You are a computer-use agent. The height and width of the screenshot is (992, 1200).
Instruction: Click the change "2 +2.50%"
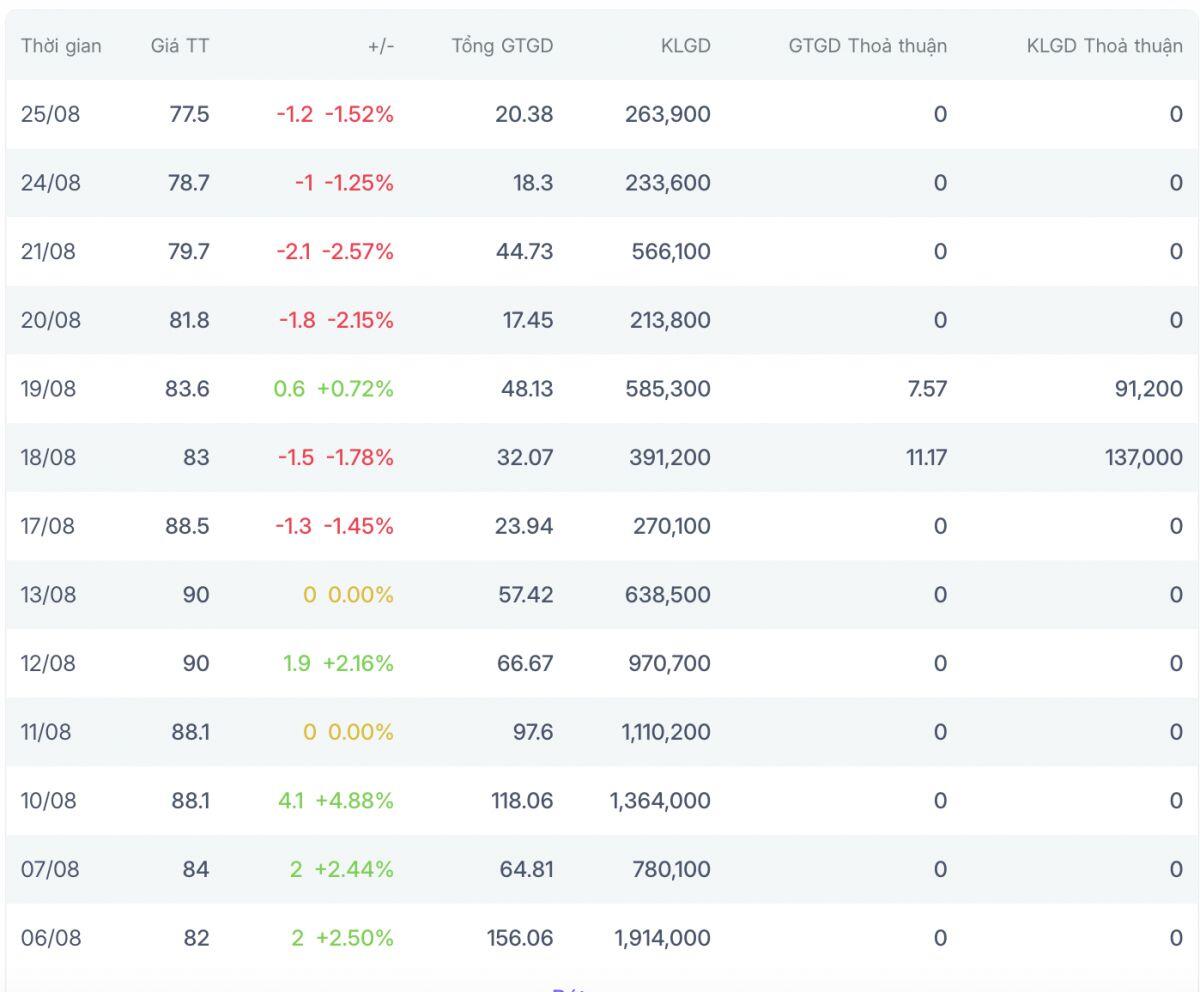point(343,938)
